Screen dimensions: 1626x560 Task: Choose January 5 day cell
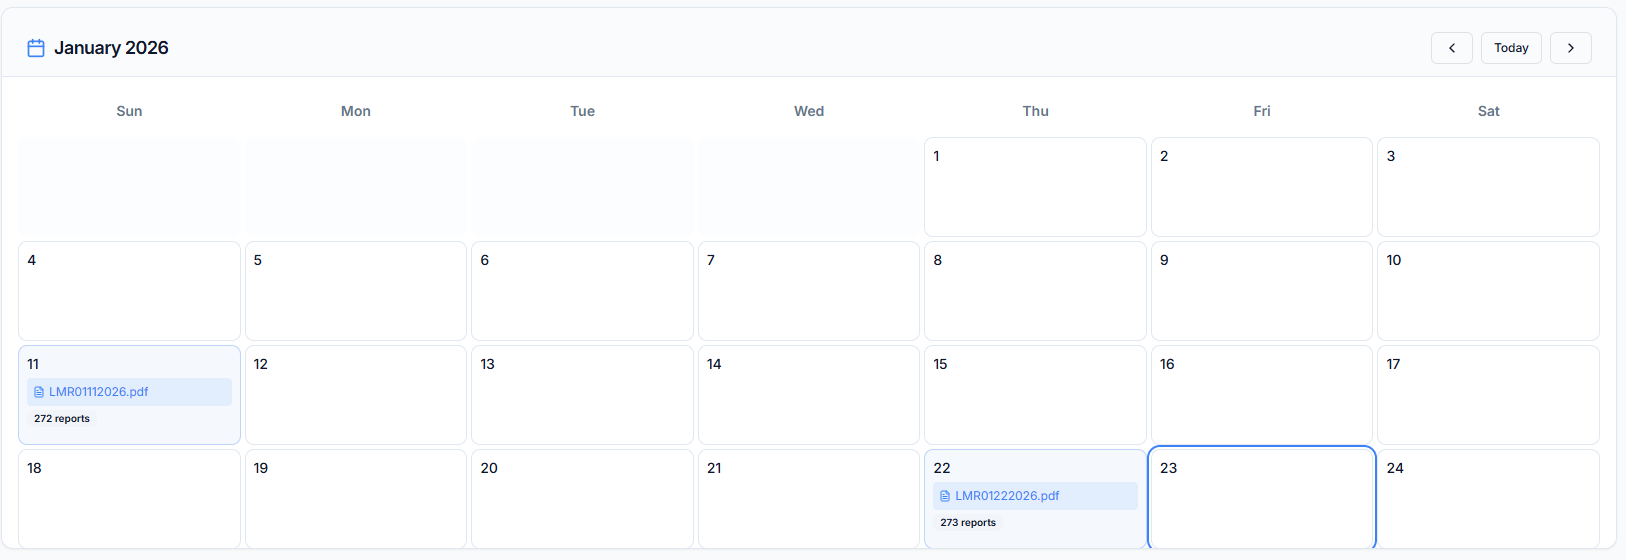(356, 291)
